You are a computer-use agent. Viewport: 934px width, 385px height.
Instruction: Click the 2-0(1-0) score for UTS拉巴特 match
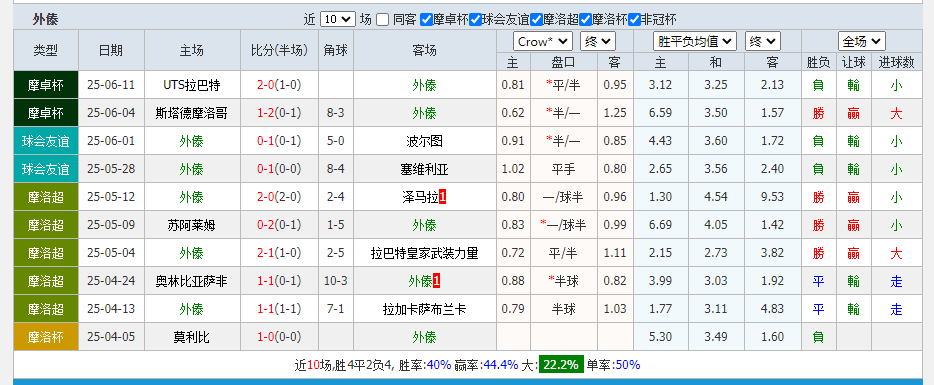coord(279,85)
